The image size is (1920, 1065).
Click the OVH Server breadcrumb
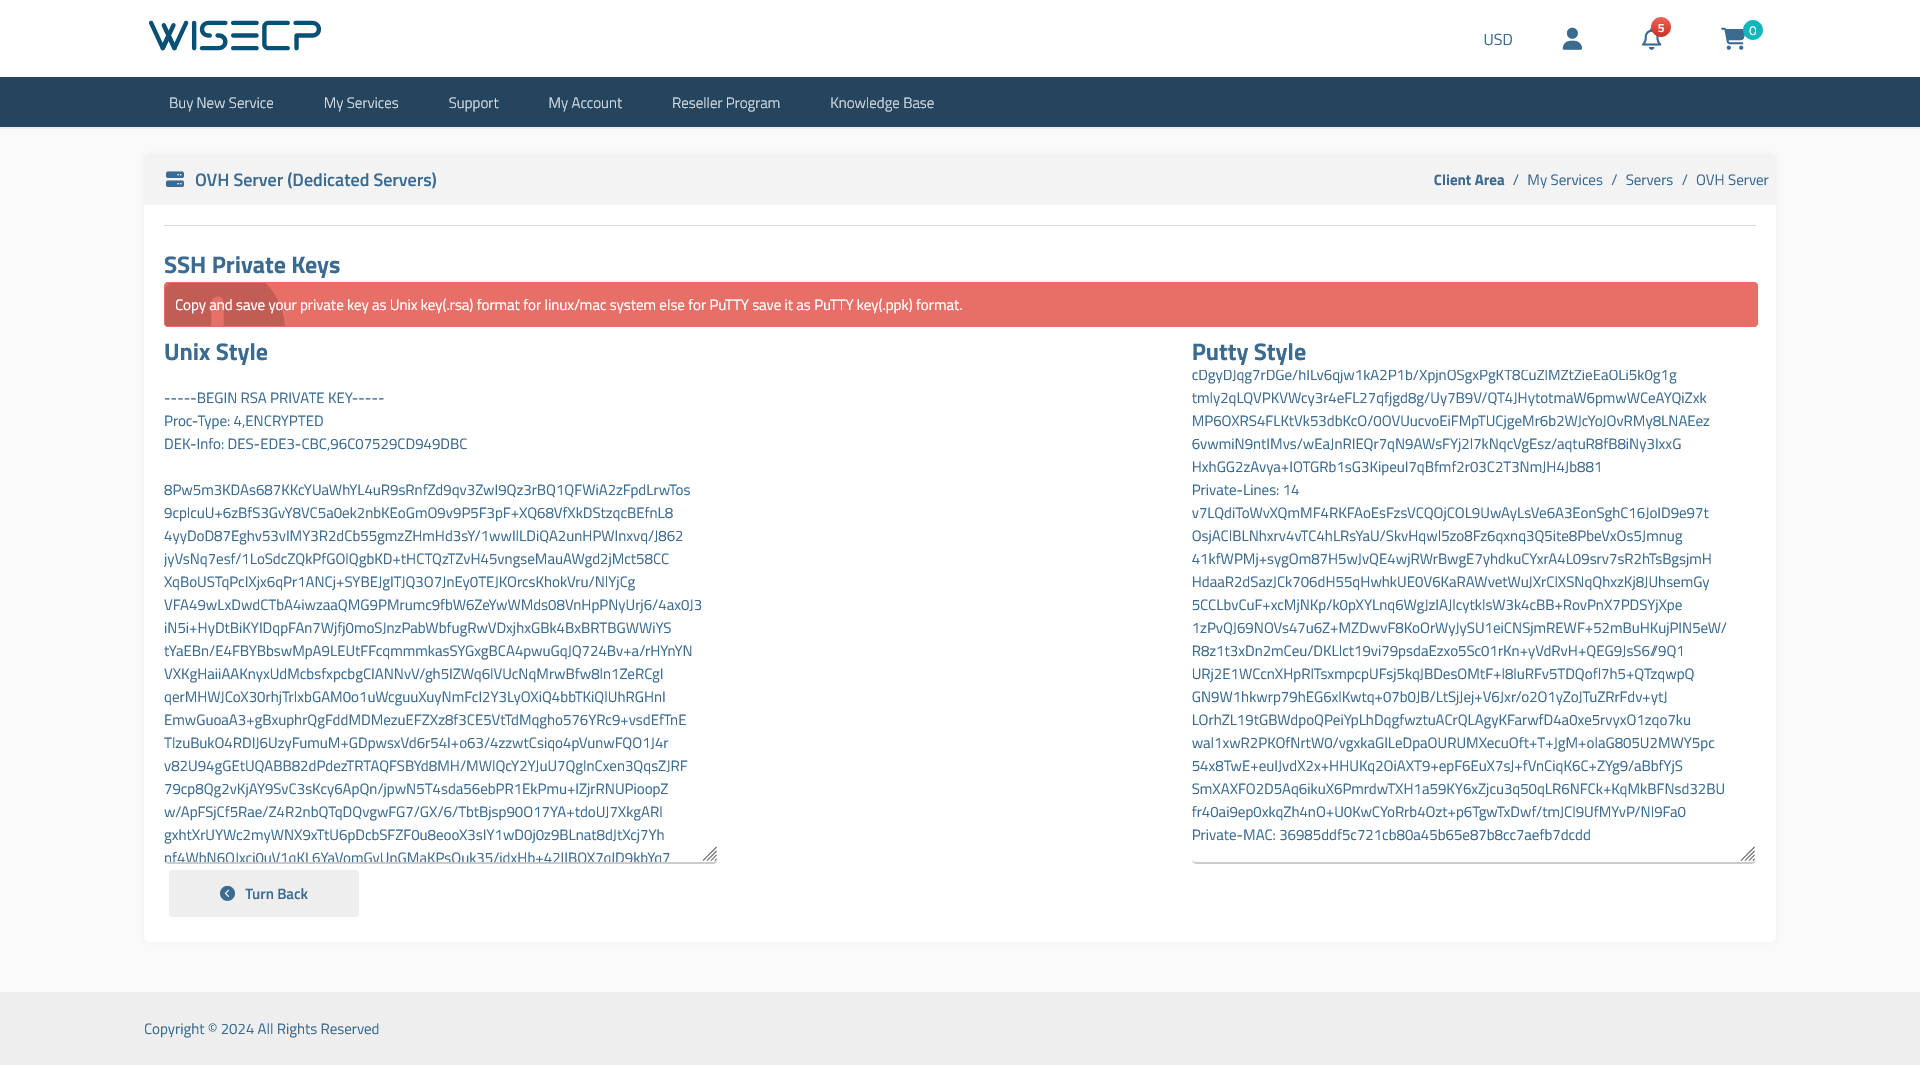1732,180
